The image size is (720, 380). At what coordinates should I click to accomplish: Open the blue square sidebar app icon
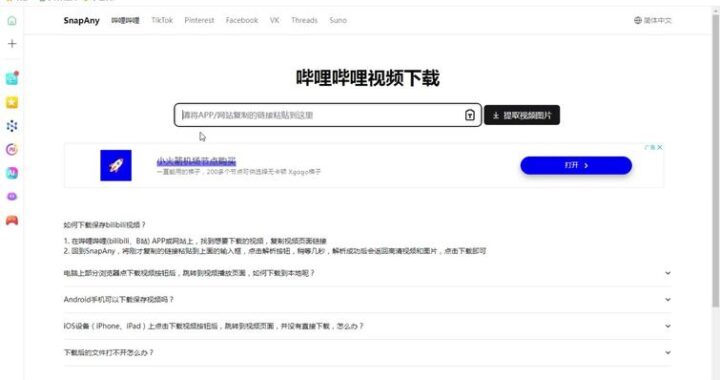coord(12,173)
